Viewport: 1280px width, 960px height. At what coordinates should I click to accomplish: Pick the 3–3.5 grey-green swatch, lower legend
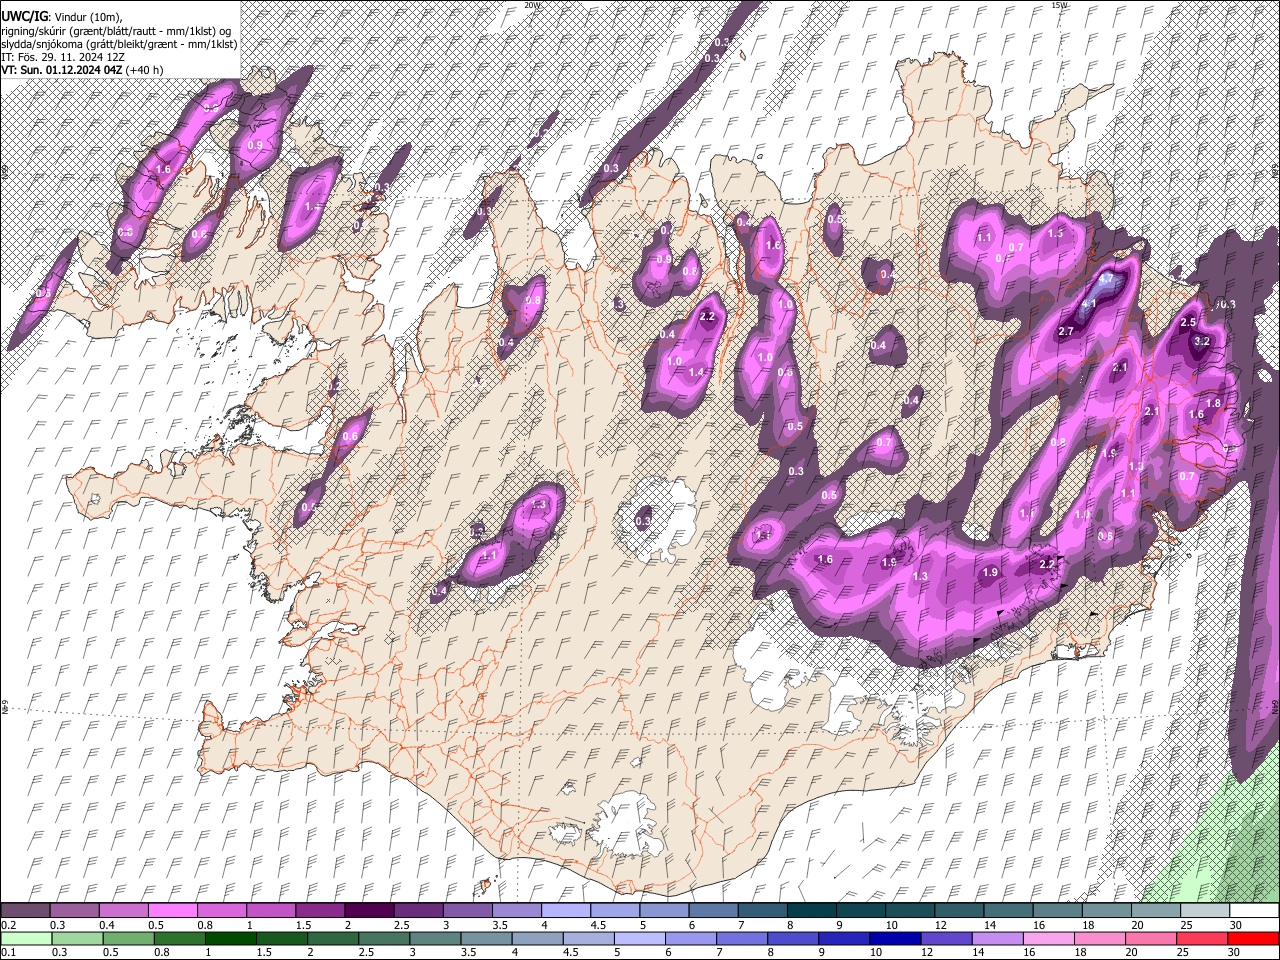pyautogui.click(x=436, y=938)
